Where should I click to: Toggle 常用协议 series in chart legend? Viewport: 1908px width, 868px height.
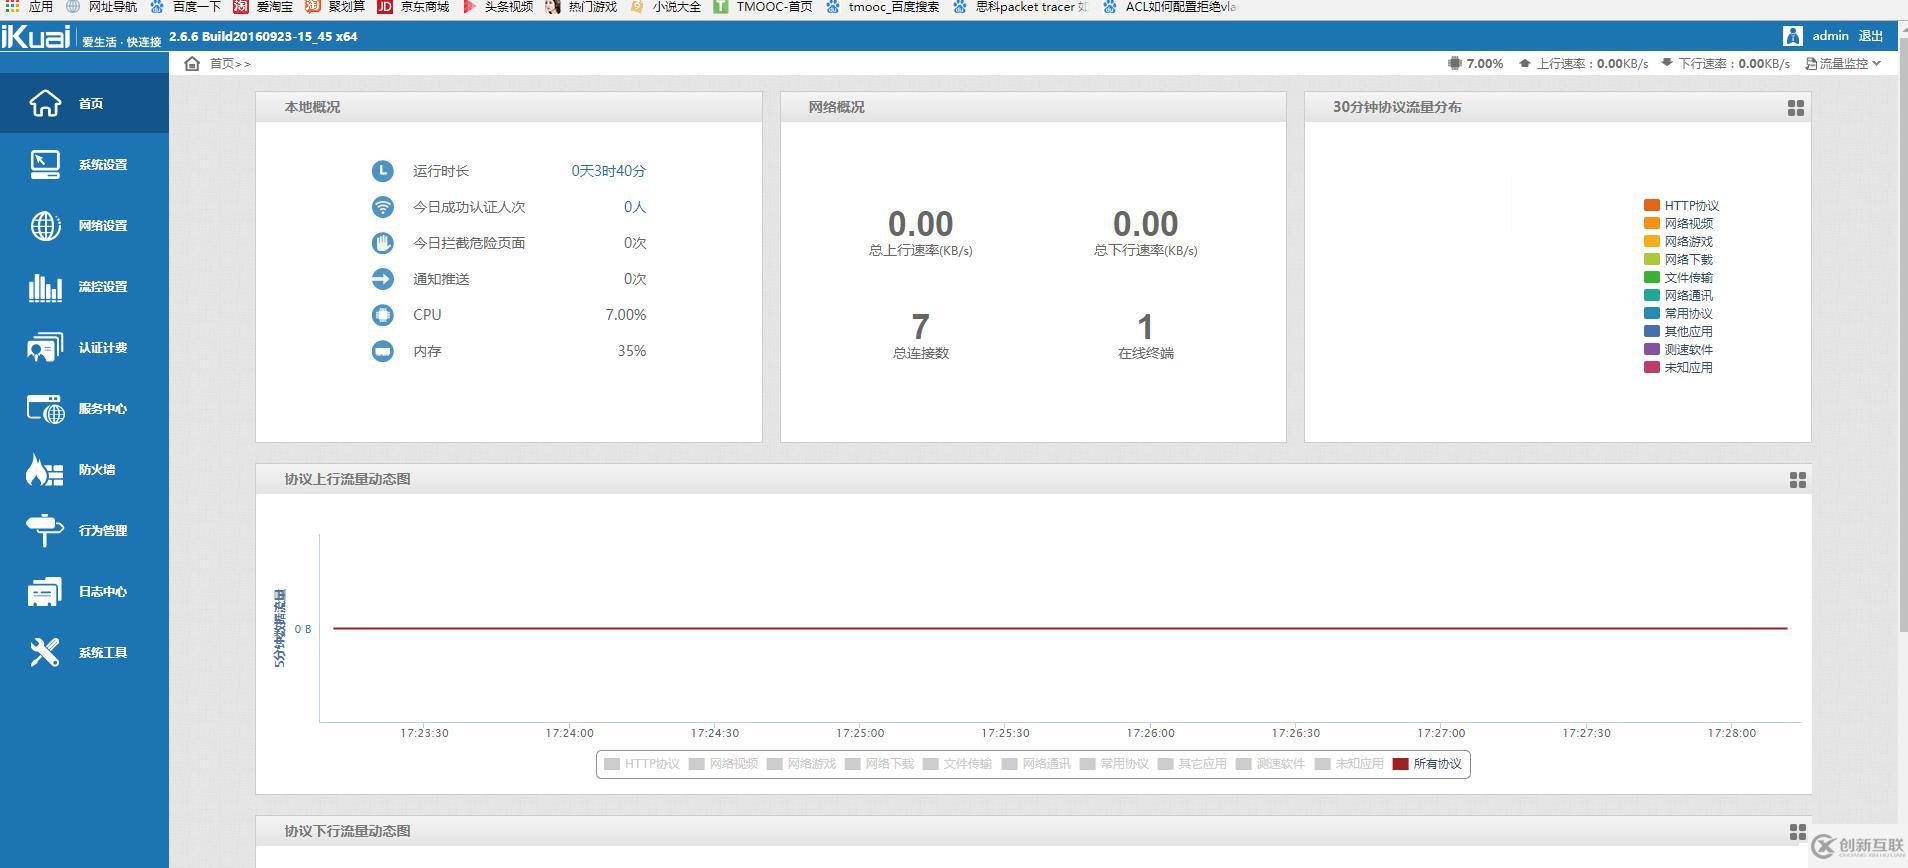[x=1114, y=764]
